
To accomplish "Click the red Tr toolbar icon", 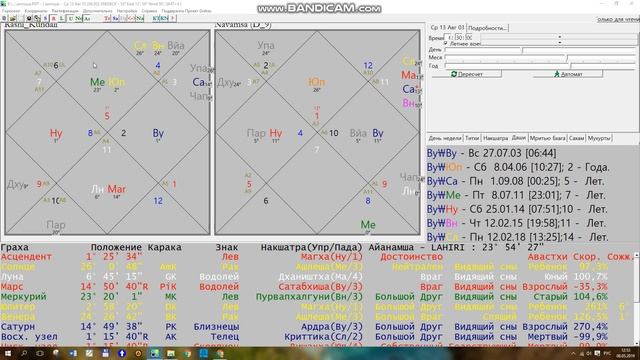I will coord(107,18).
